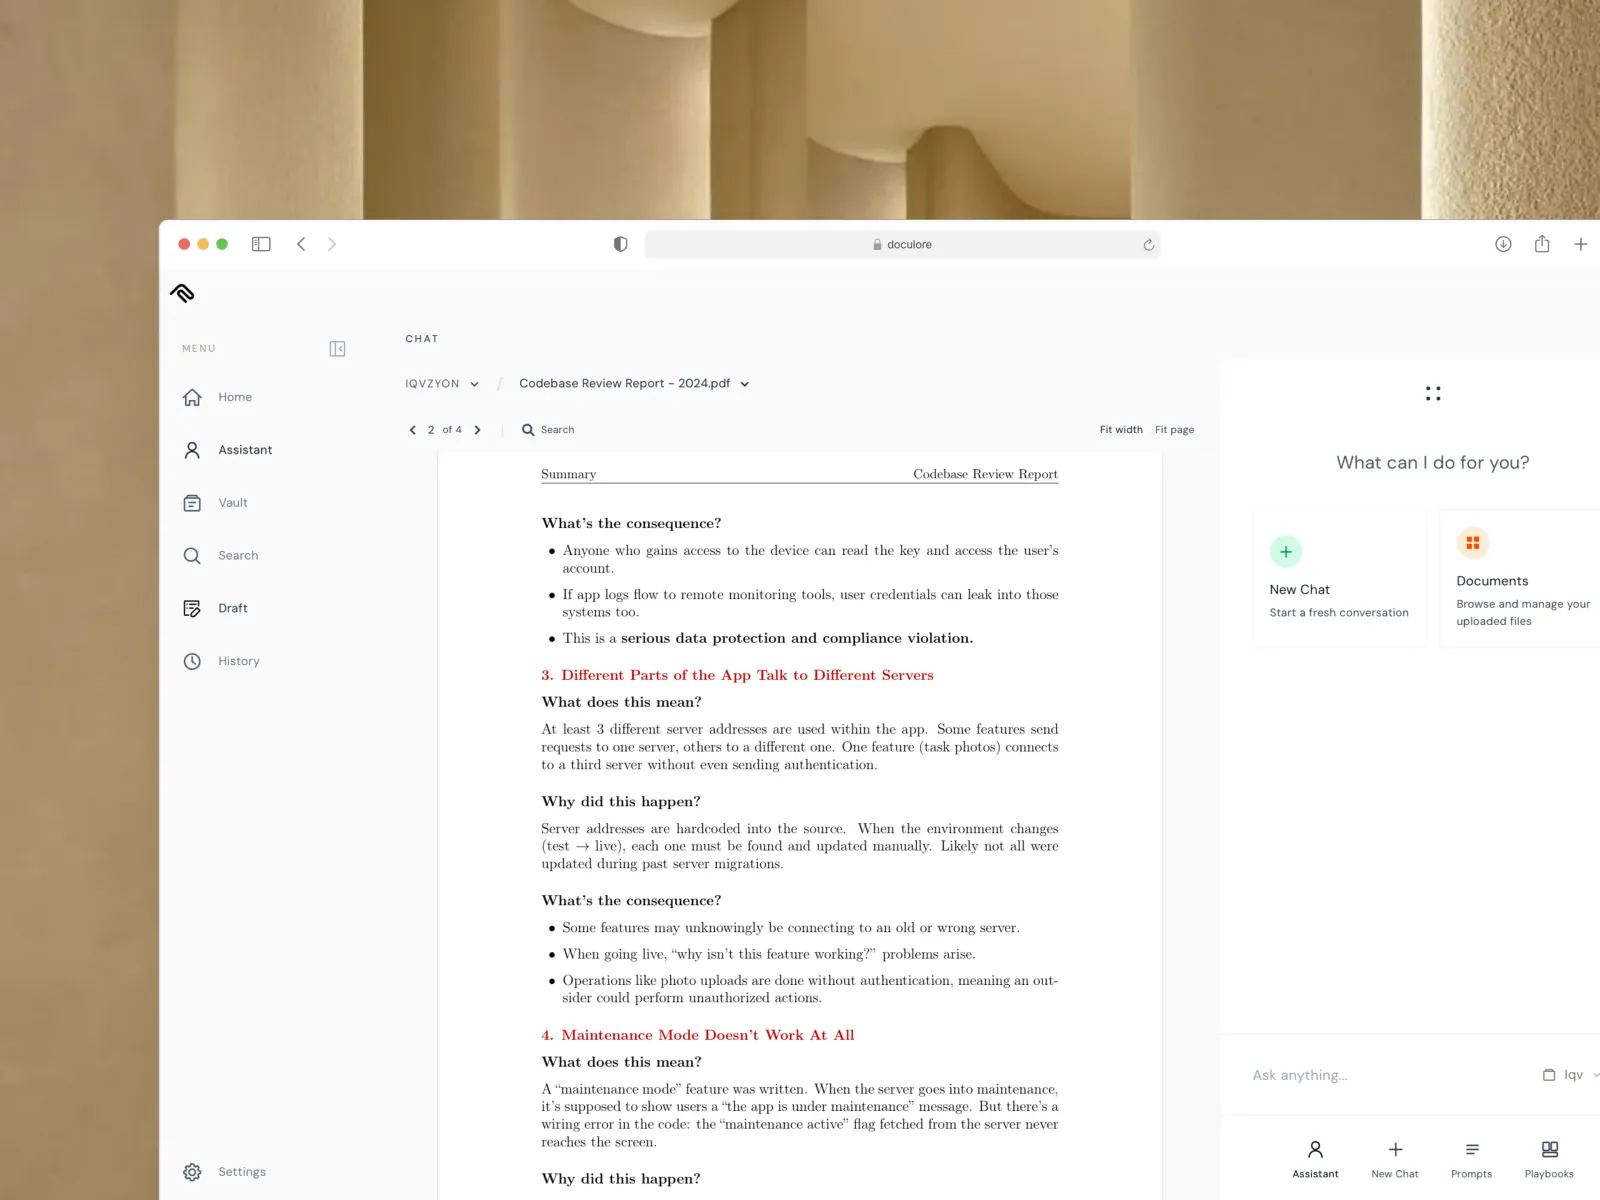Select Fit page view
Viewport: 1600px width, 1200px height.
(x=1174, y=430)
